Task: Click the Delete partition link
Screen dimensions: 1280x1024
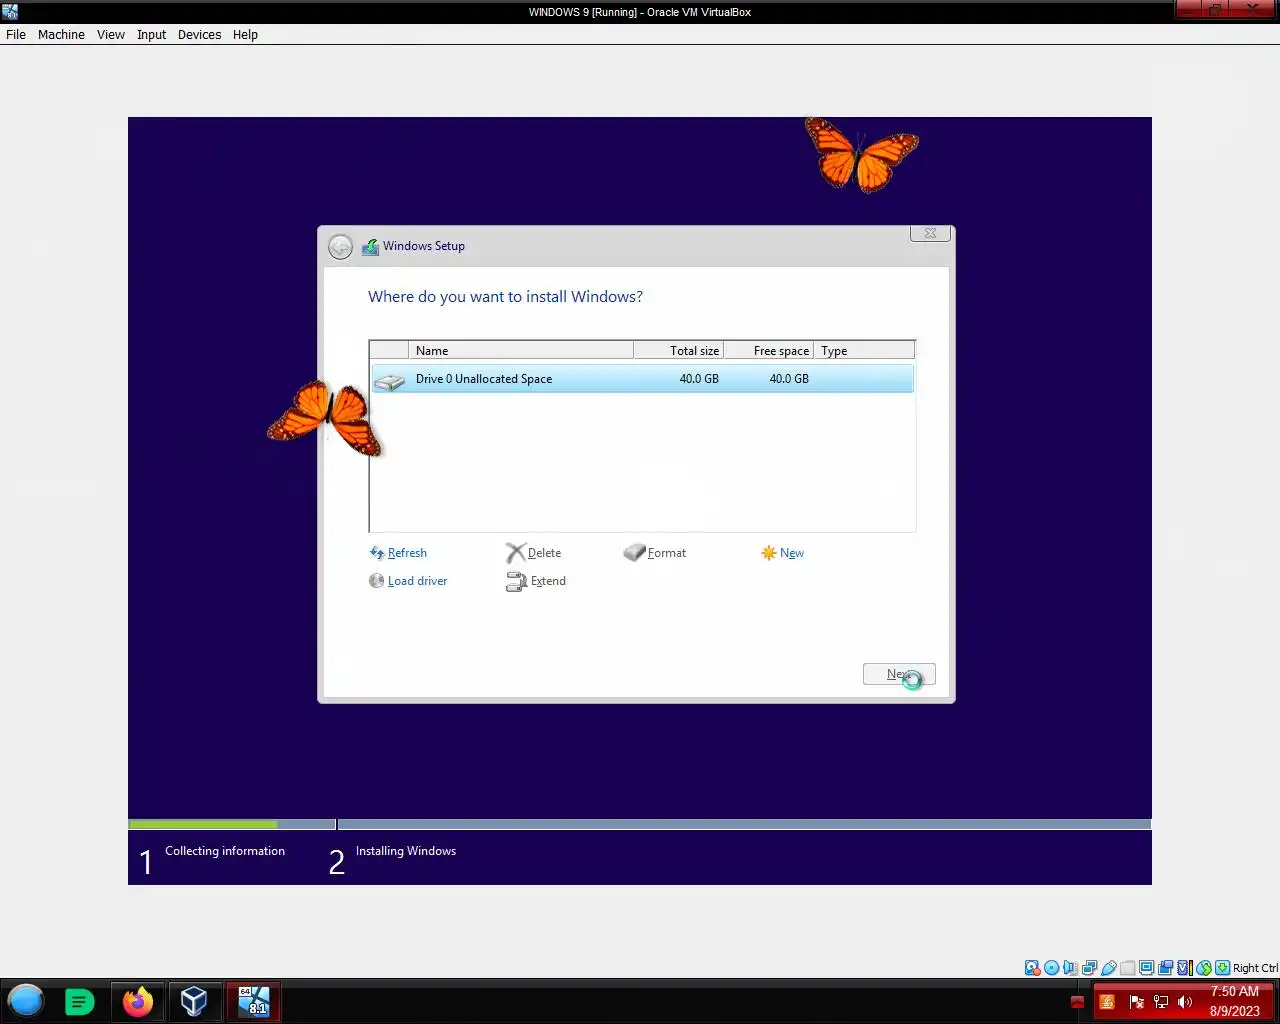Action: point(534,553)
